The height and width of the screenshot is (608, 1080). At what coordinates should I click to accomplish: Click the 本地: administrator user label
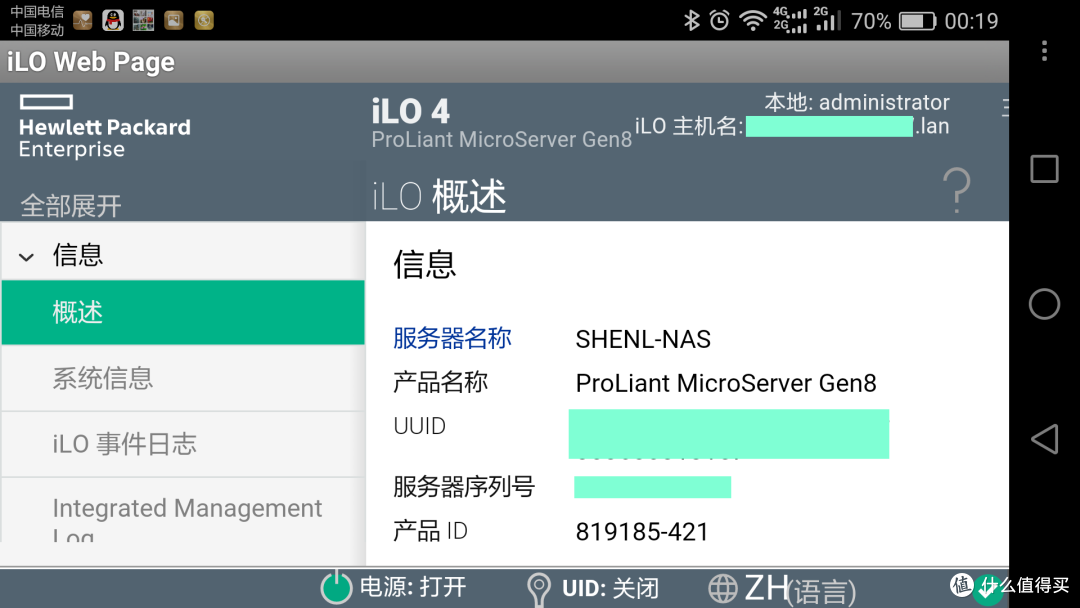857,103
